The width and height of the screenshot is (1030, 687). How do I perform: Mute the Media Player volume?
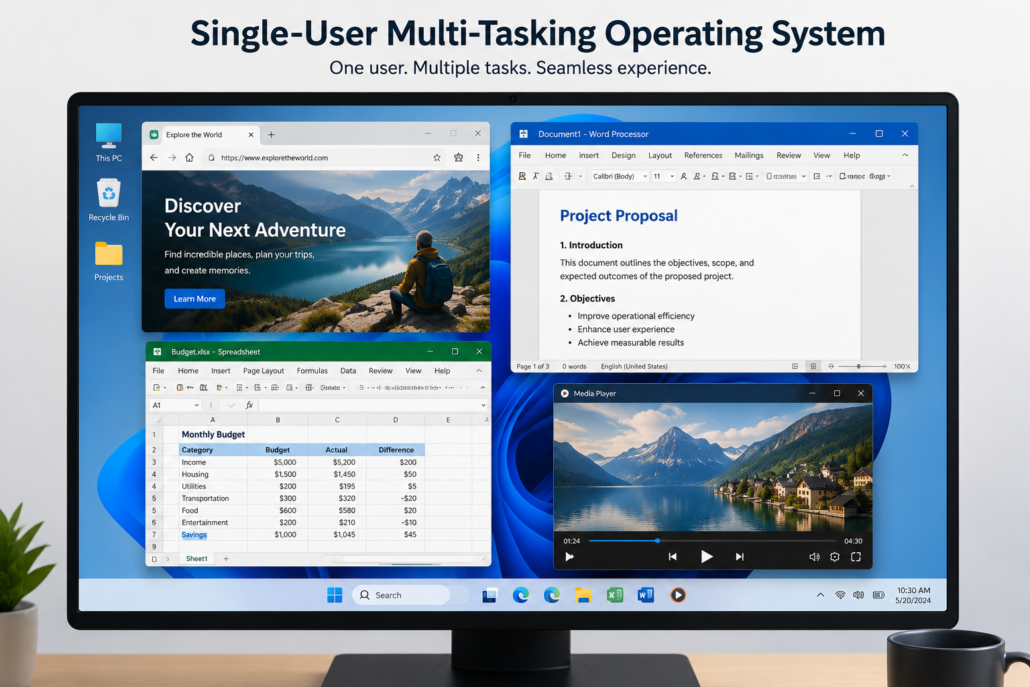tap(815, 557)
